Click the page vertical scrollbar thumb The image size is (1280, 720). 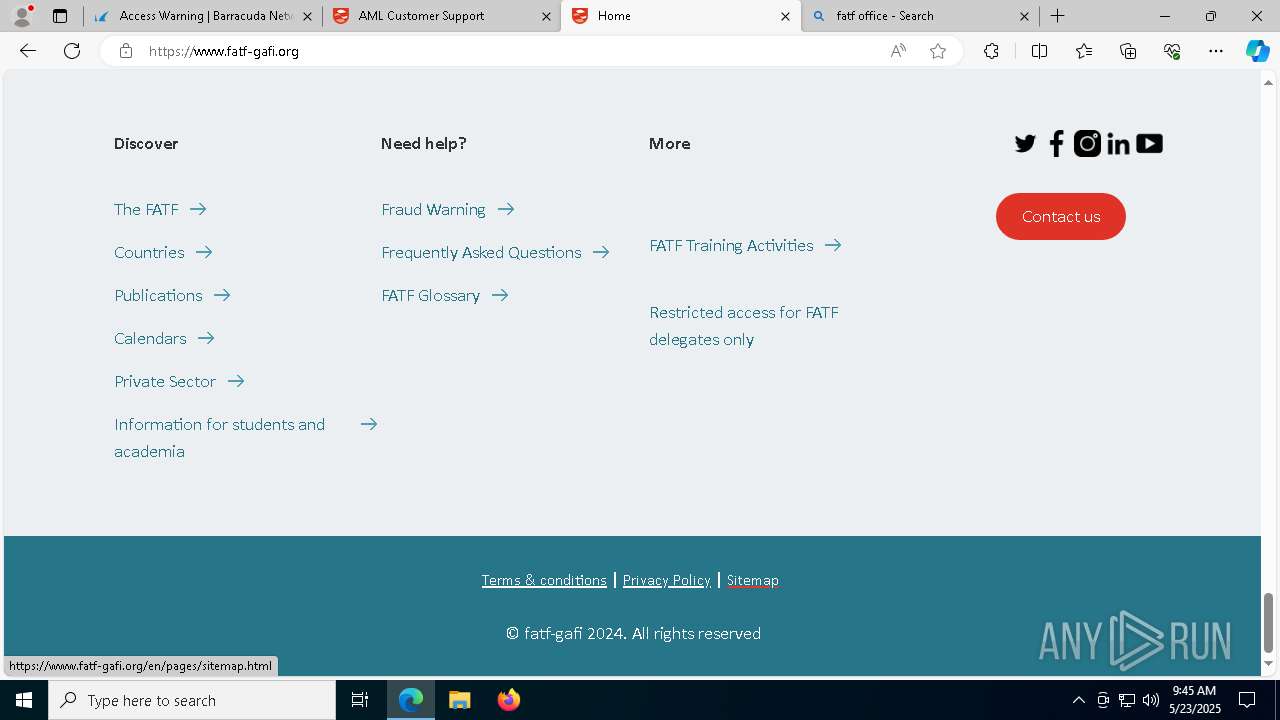(1268, 622)
